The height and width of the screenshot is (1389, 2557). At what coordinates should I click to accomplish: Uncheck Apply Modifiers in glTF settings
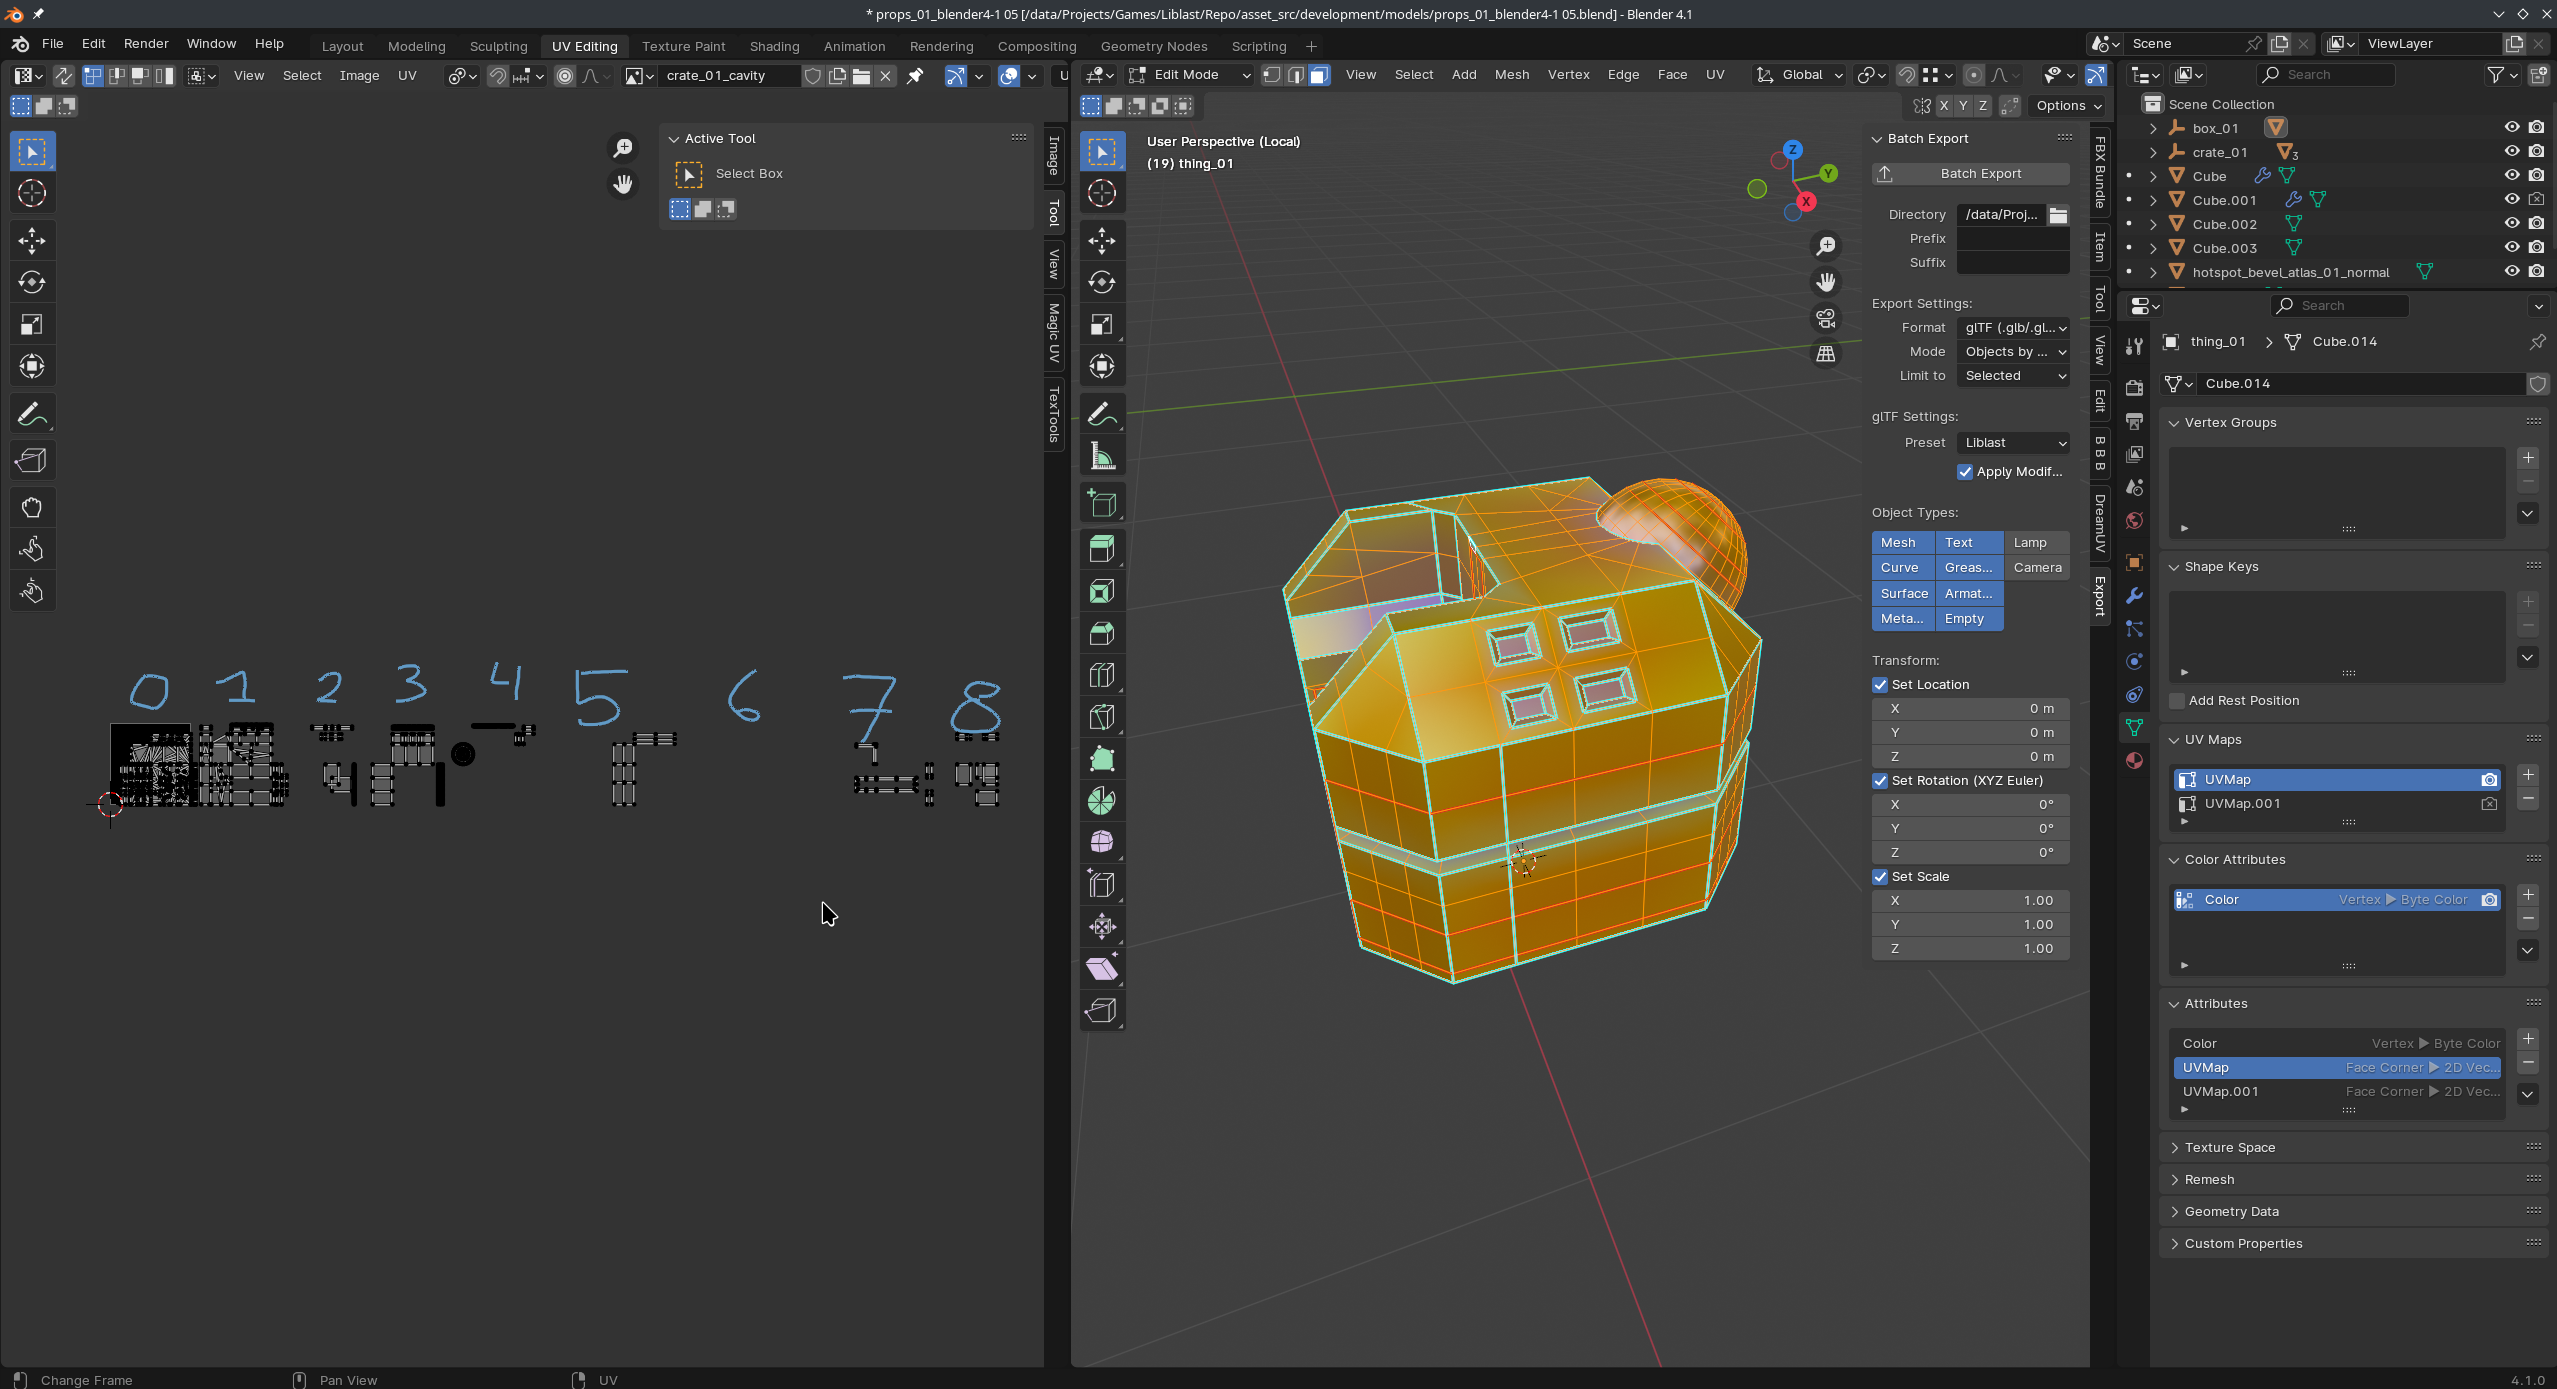click(x=1965, y=472)
